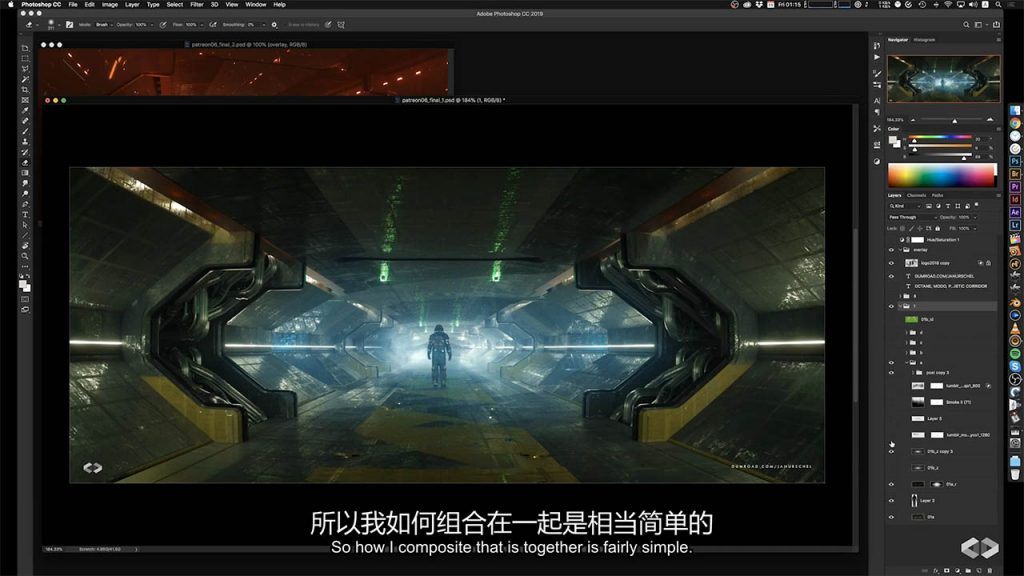This screenshot has width=1024, height=576.
Task: Select the Crop tool
Action: 25,90
